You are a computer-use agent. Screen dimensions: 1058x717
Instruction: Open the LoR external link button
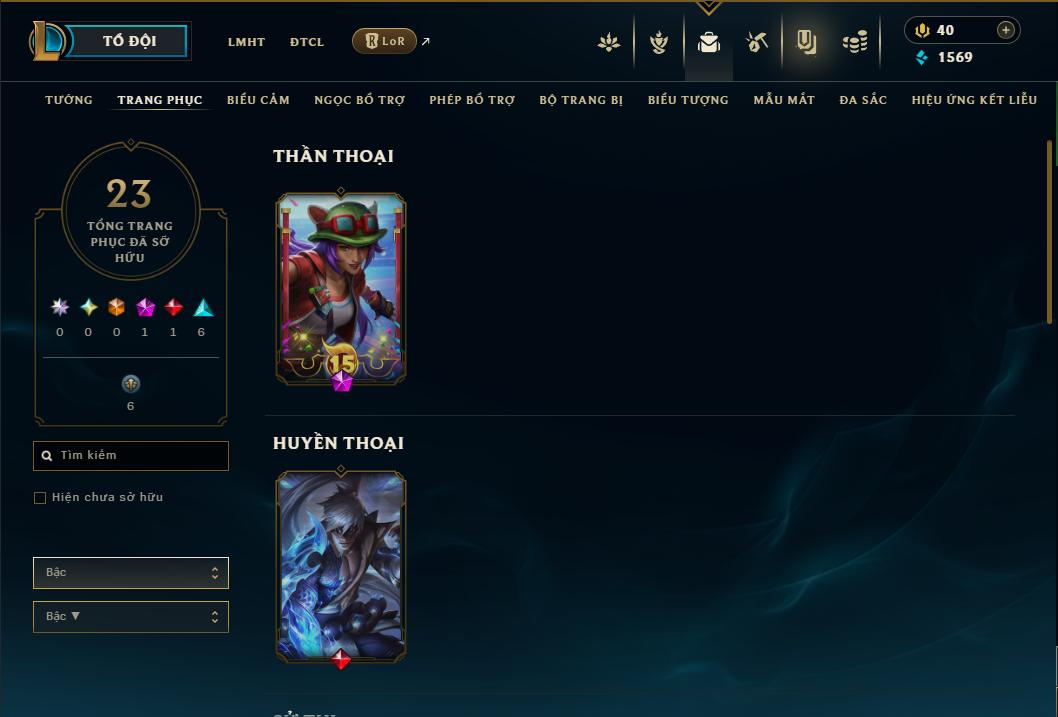(x=384, y=41)
